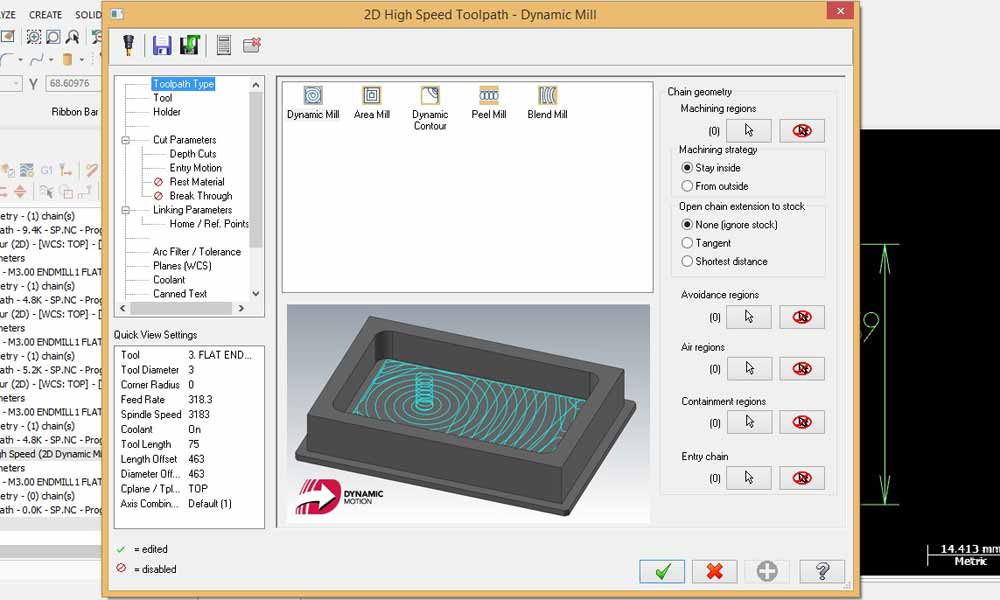The image size is (1000, 600).
Task: Open the Cut Parameters page
Action: 184,140
